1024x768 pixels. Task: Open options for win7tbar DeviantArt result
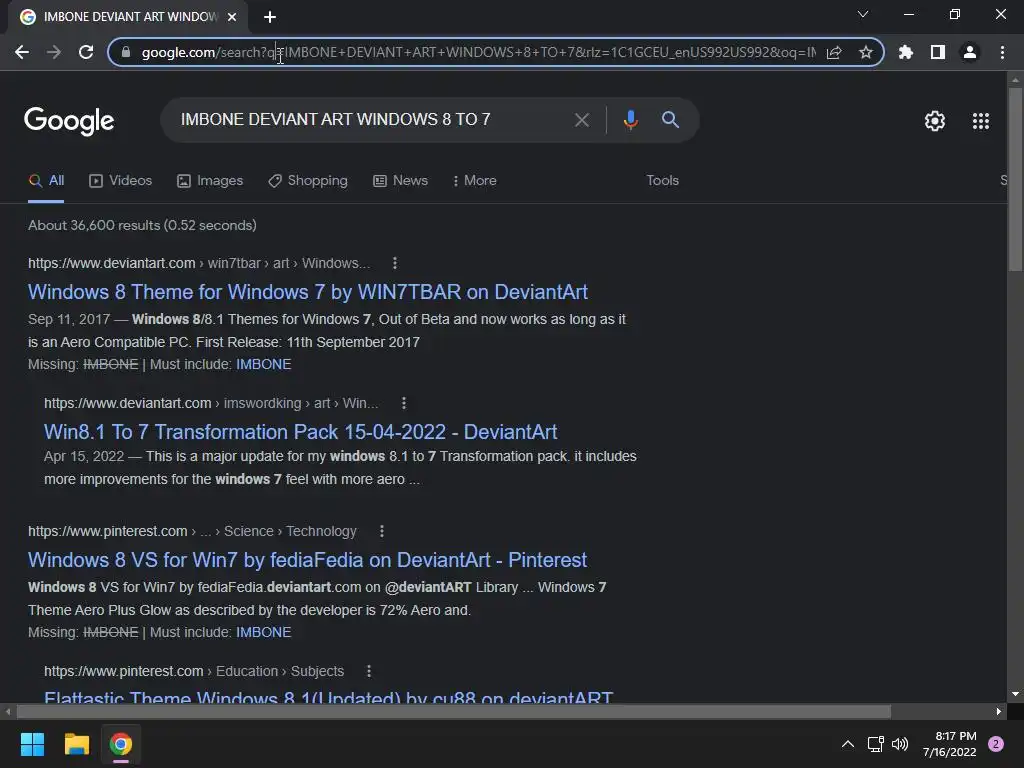point(394,263)
